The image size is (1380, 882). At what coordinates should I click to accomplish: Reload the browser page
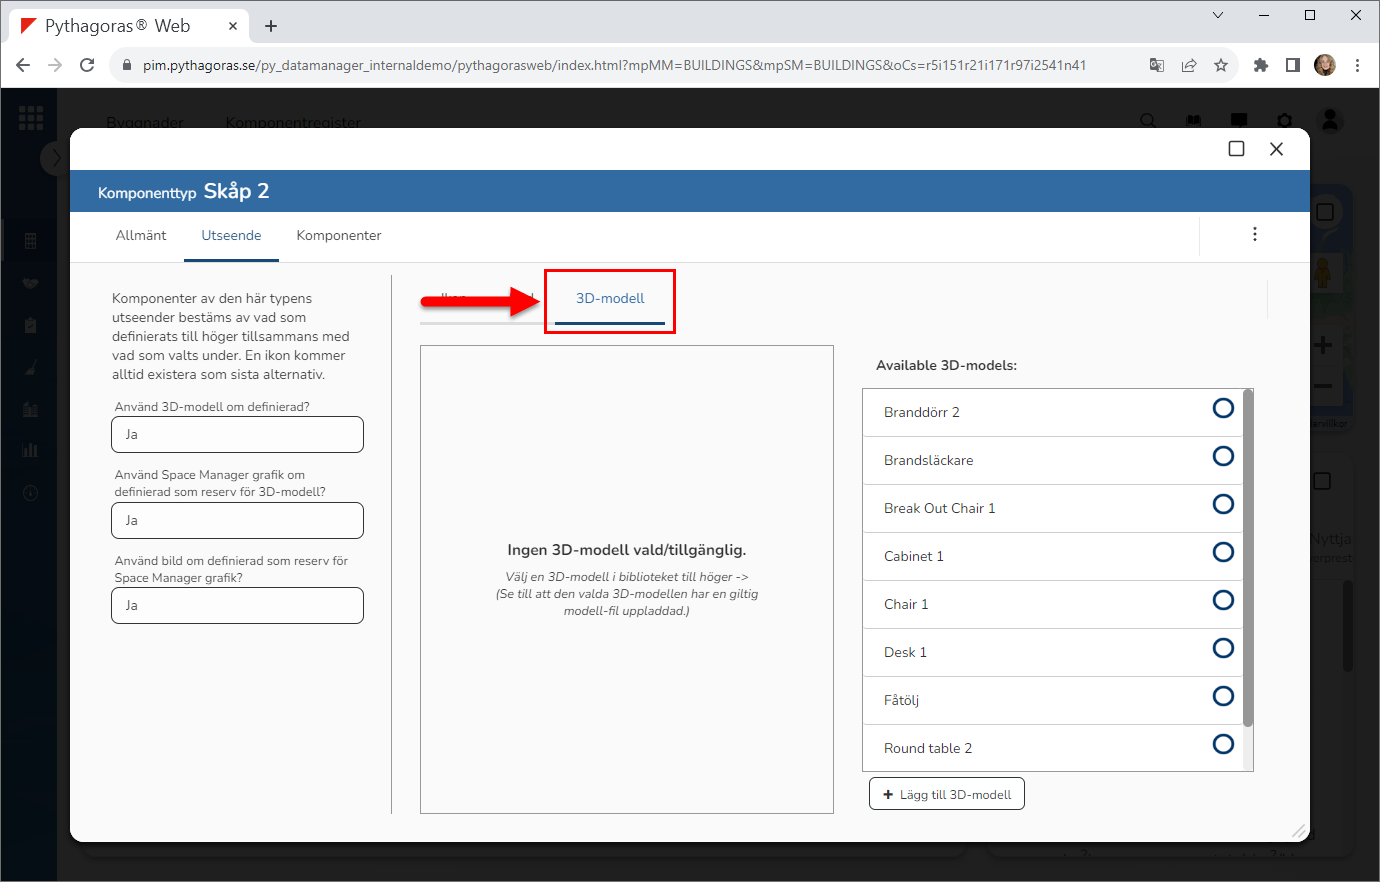tap(87, 65)
